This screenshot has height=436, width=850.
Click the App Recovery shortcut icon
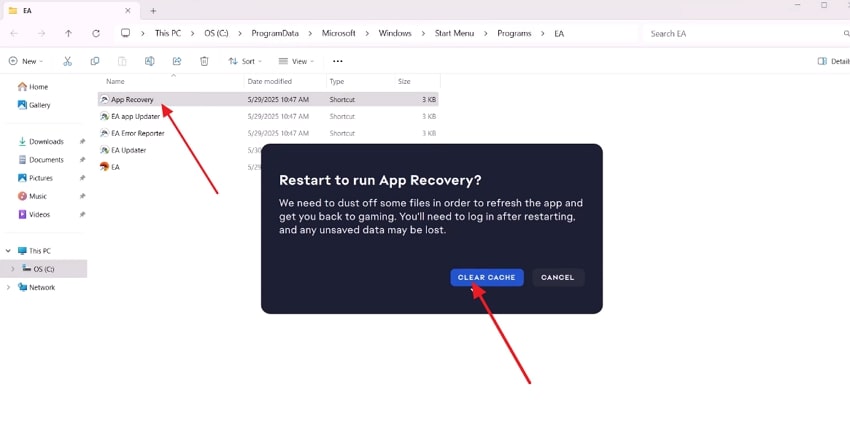(x=105, y=99)
